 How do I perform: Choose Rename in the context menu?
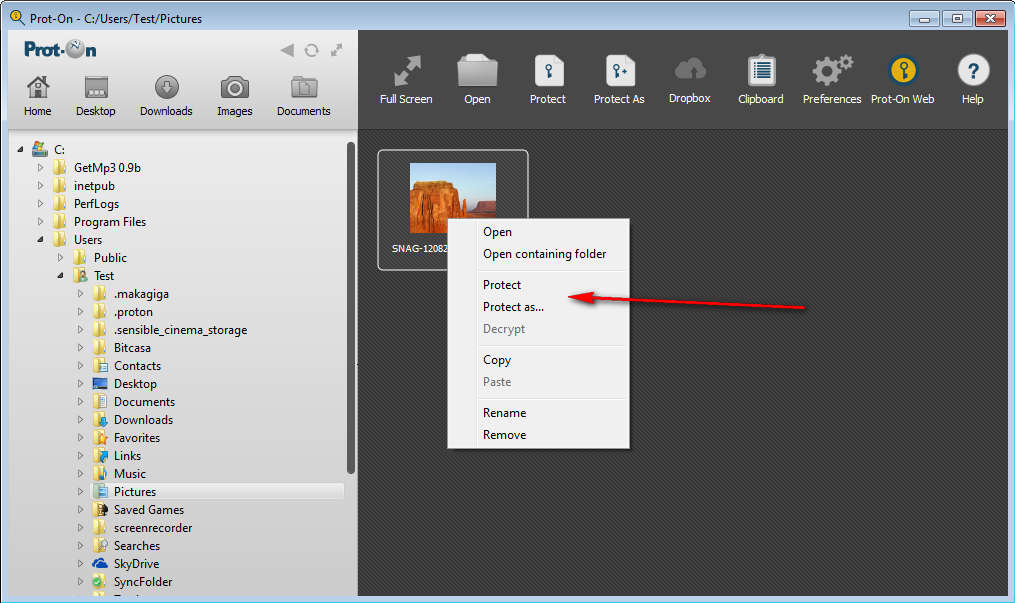[504, 413]
